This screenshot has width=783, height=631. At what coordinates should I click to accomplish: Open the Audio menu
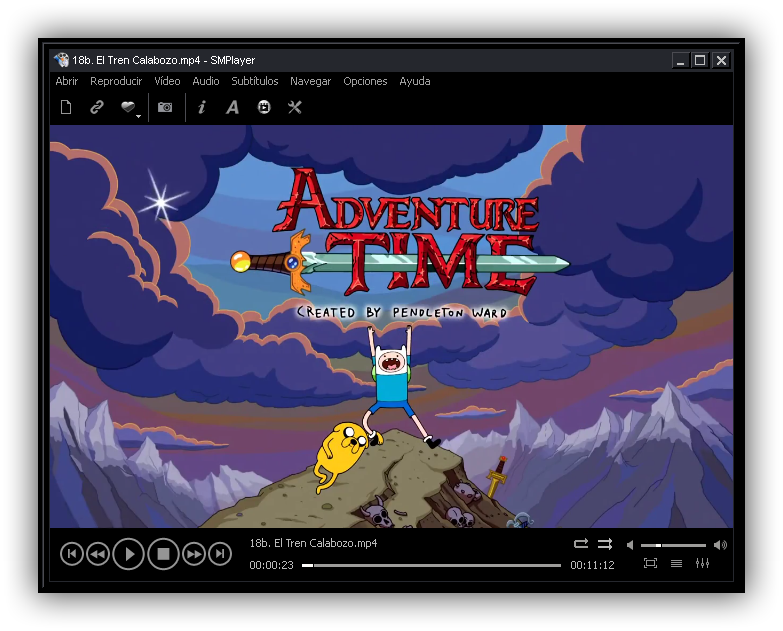pos(206,81)
